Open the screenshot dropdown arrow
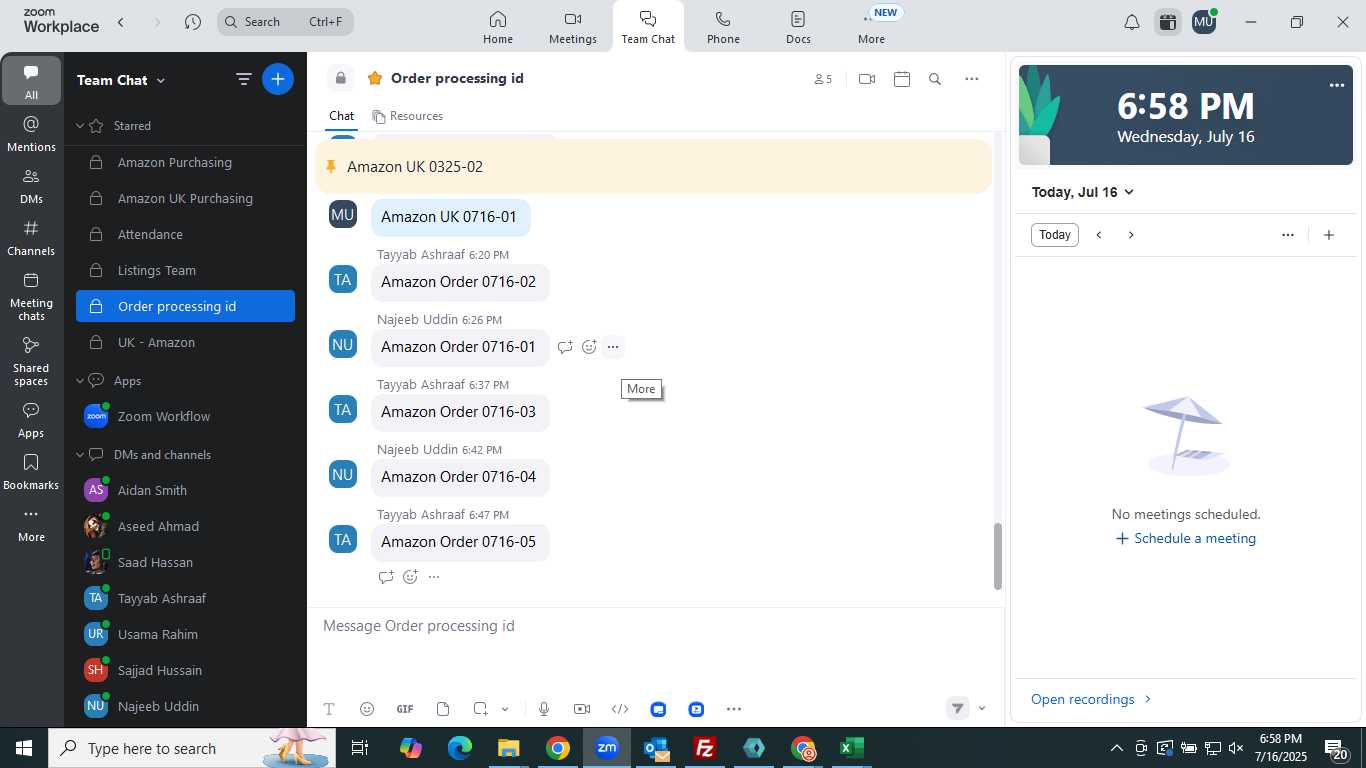 click(505, 709)
